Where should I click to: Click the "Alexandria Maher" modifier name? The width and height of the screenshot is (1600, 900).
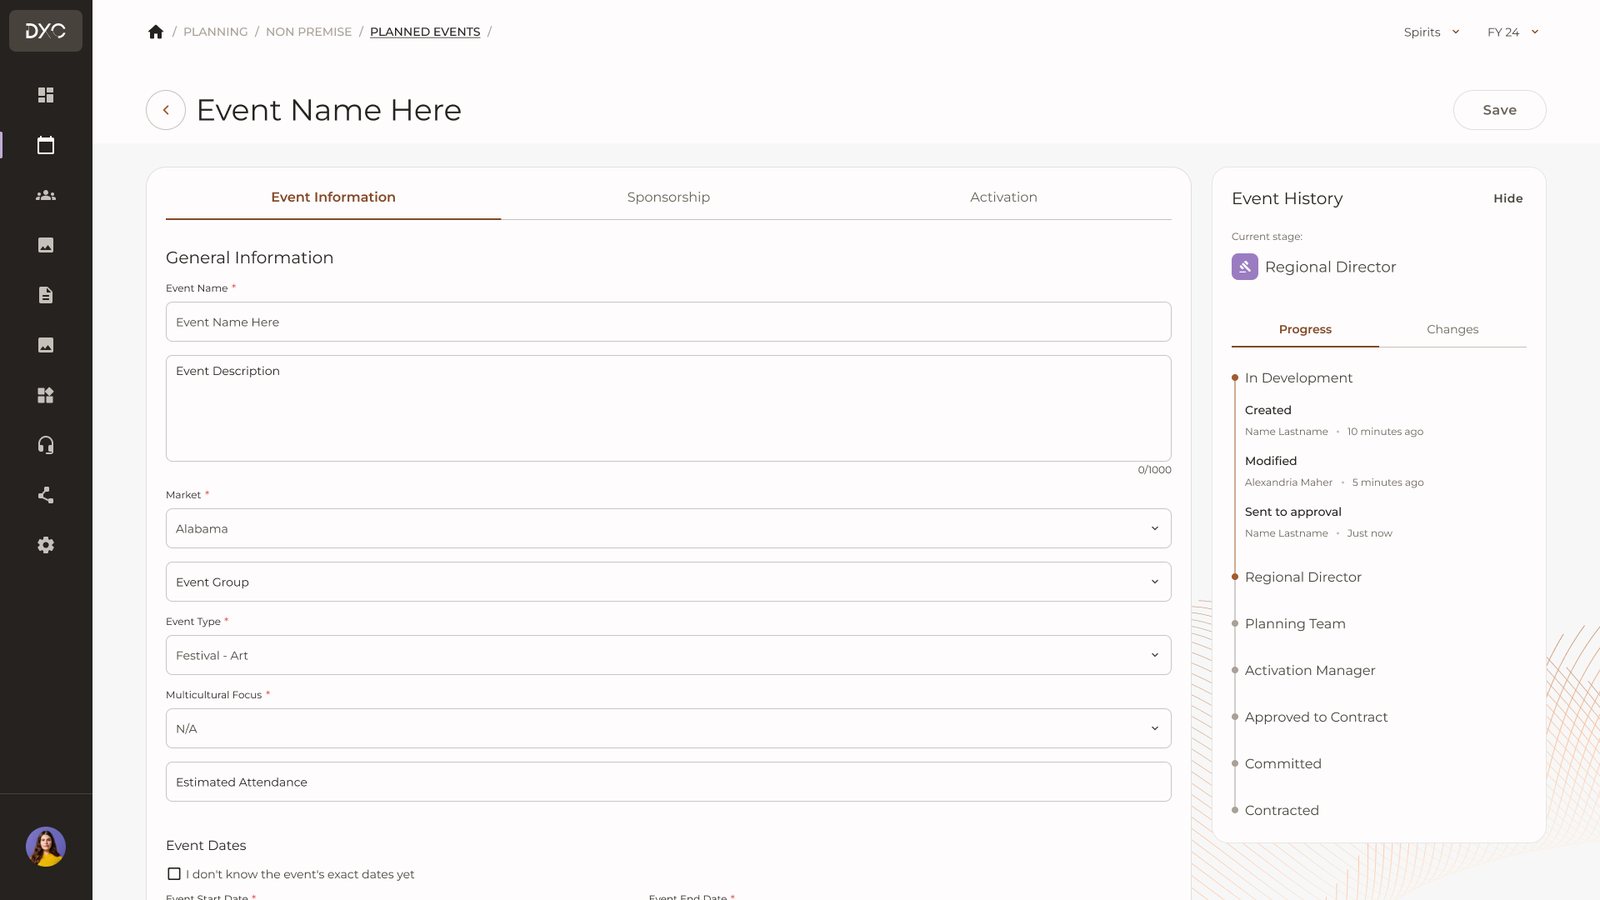click(1289, 483)
